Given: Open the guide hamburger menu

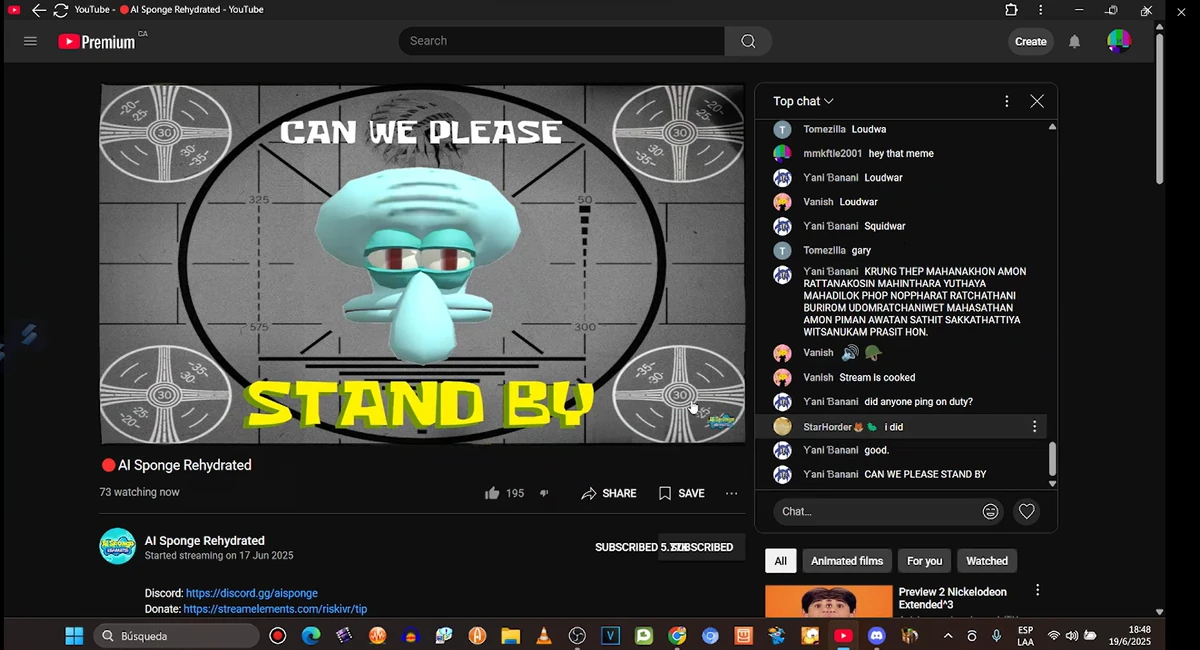Looking at the screenshot, I should click(x=30, y=41).
